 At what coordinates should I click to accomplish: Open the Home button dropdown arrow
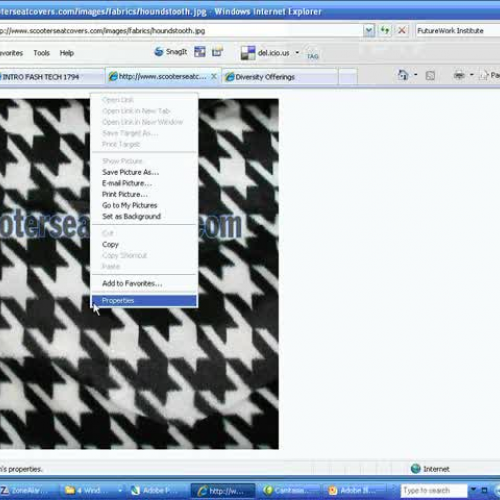pos(416,75)
